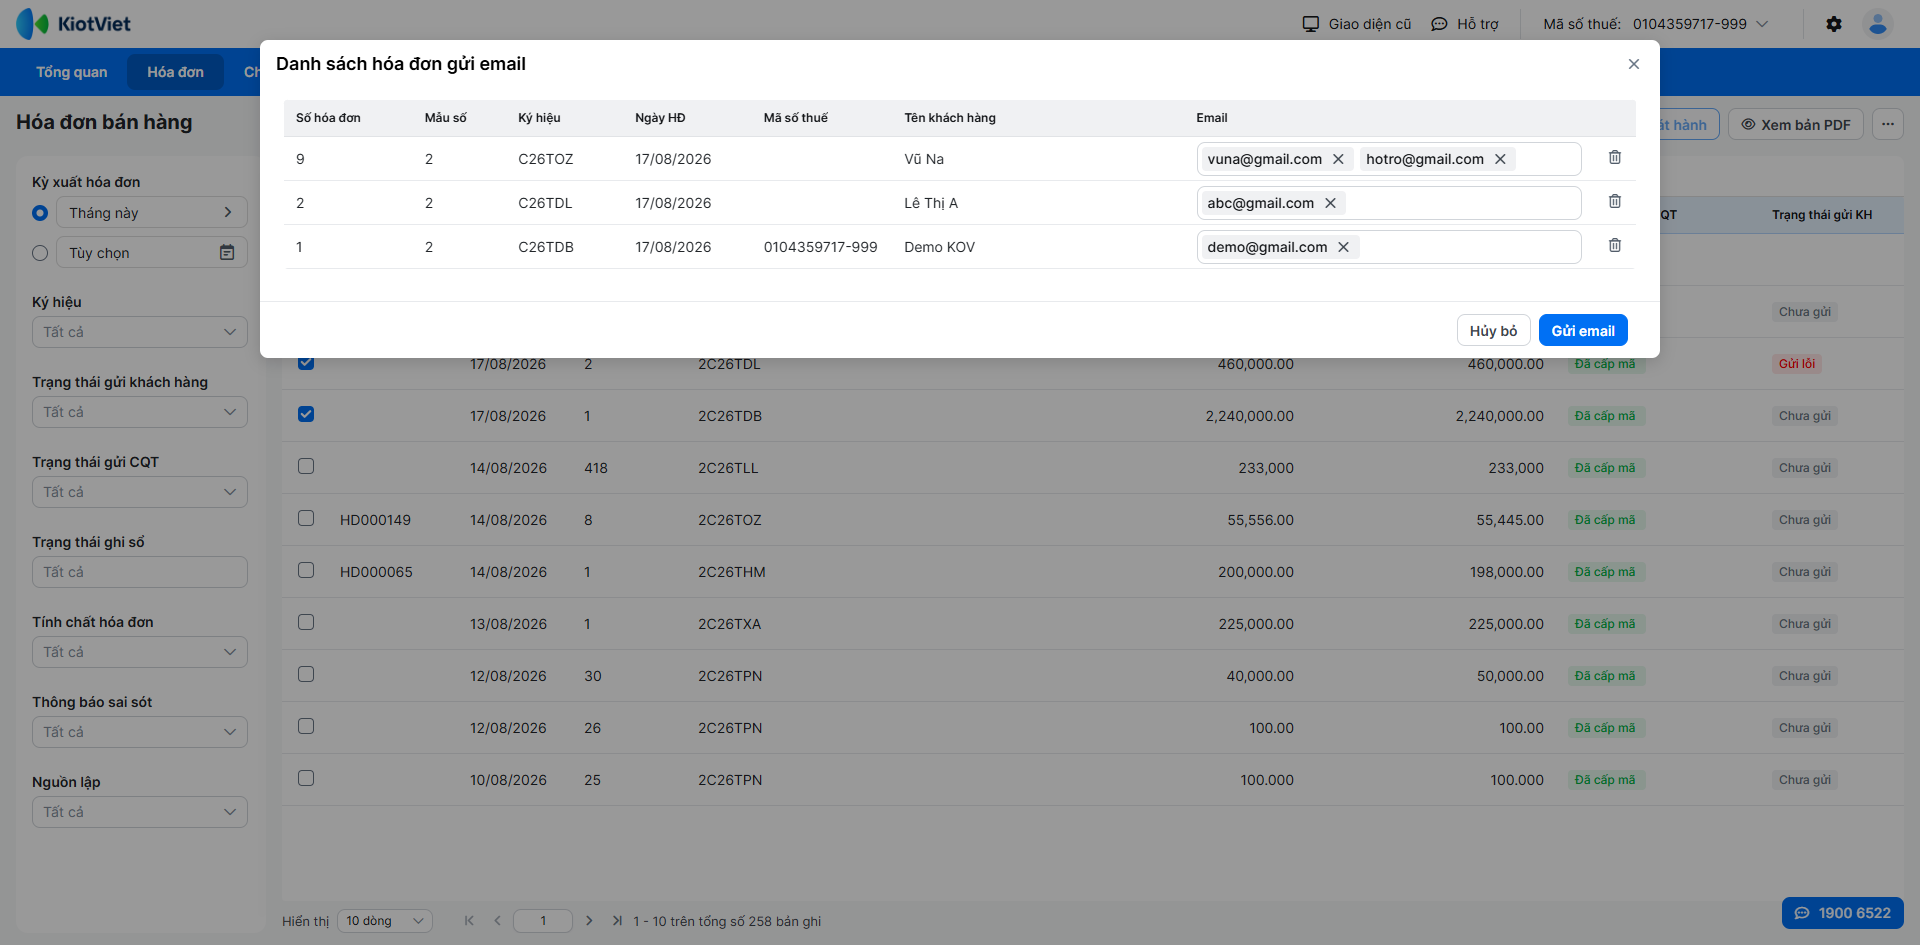Remove vuna@gmail.com email tag
Viewport: 1920px width, 945px height.
pyautogui.click(x=1338, y=159)
